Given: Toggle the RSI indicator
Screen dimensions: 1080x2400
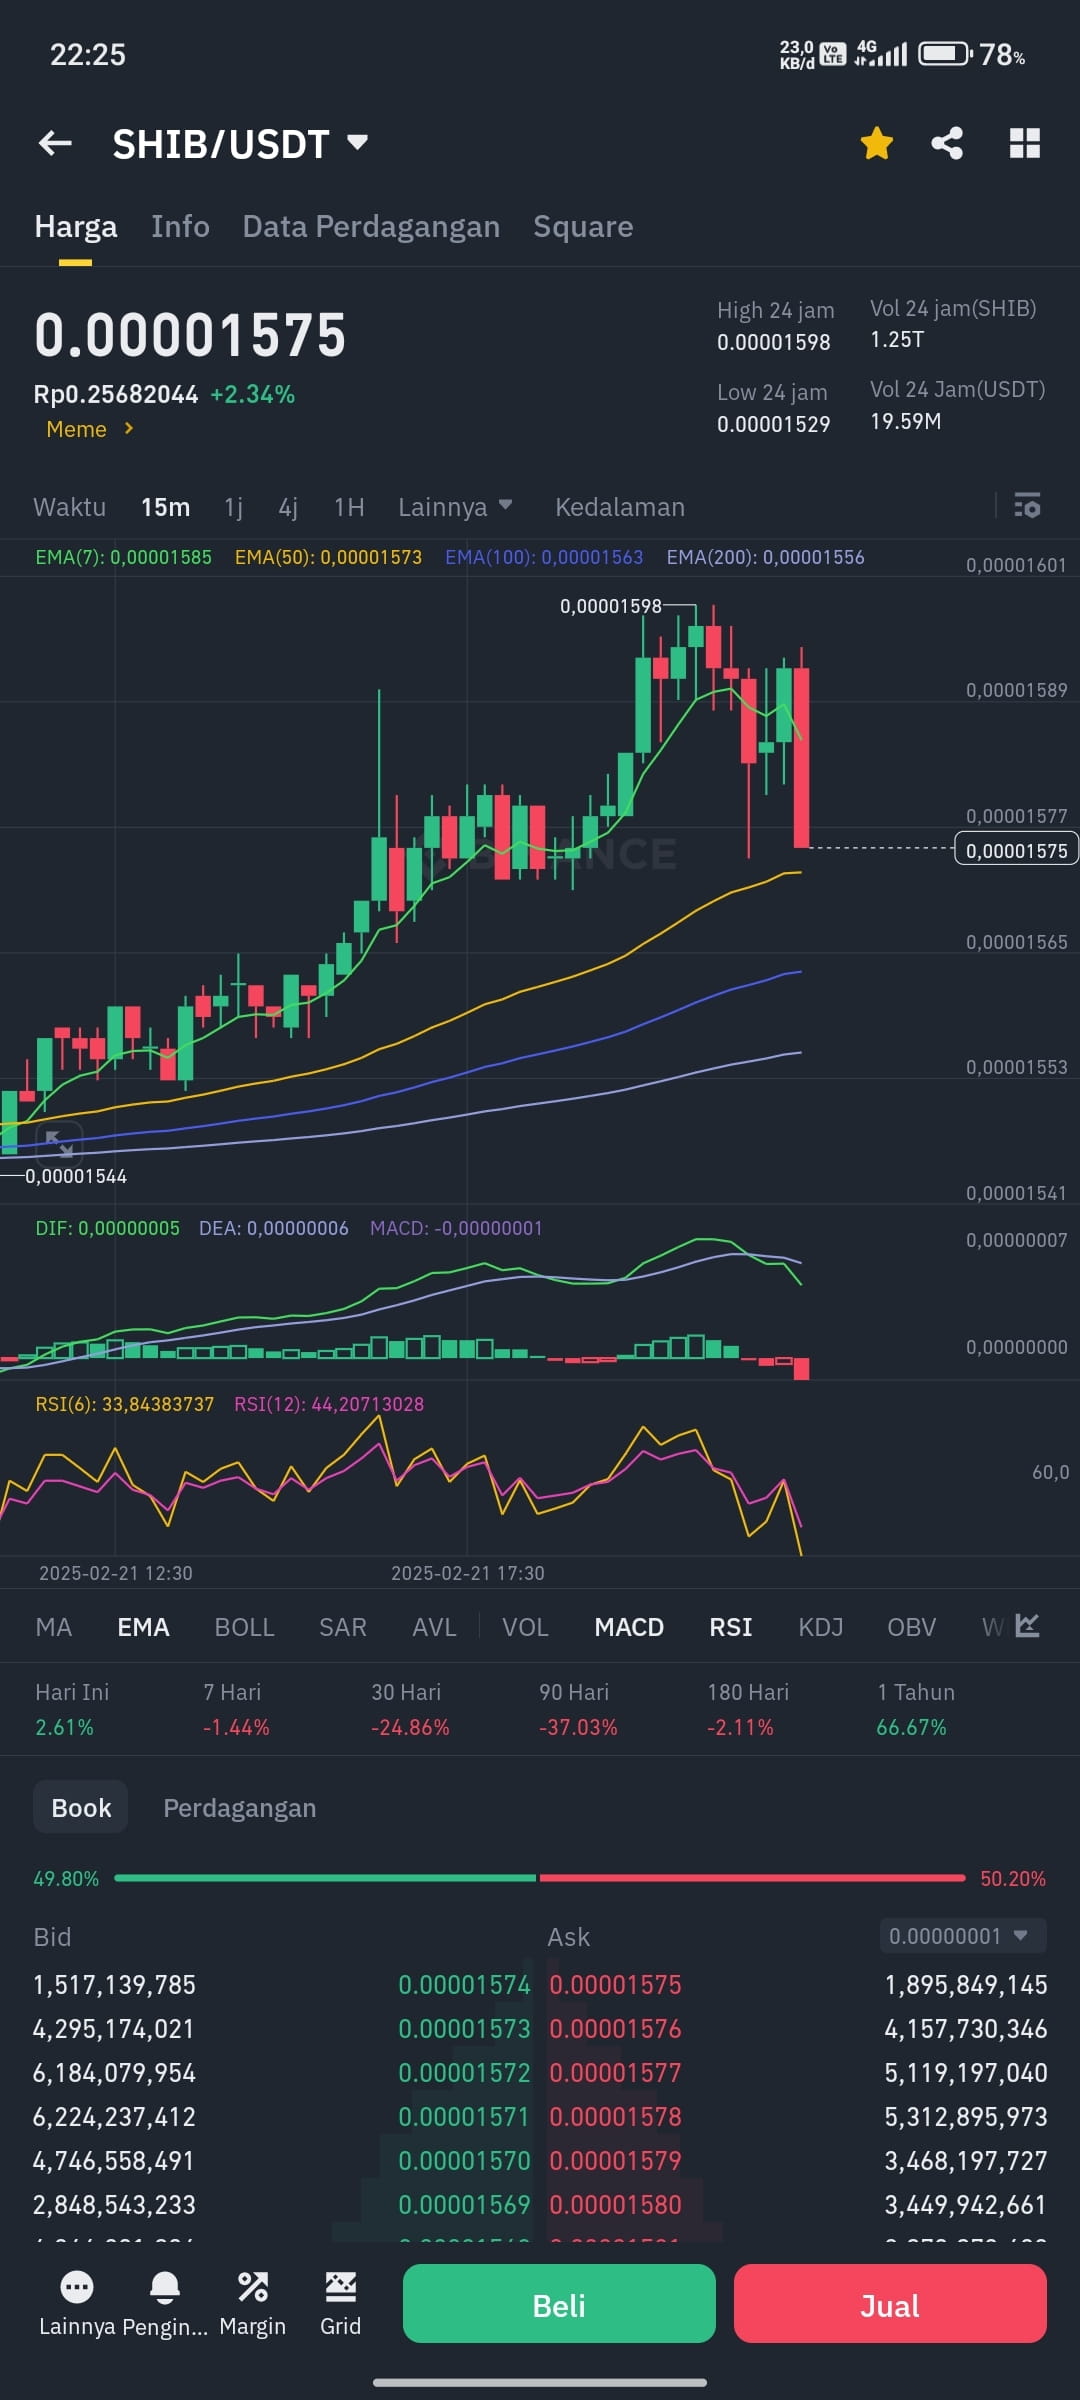Looking at the screenshot, I should [731, 1627].
